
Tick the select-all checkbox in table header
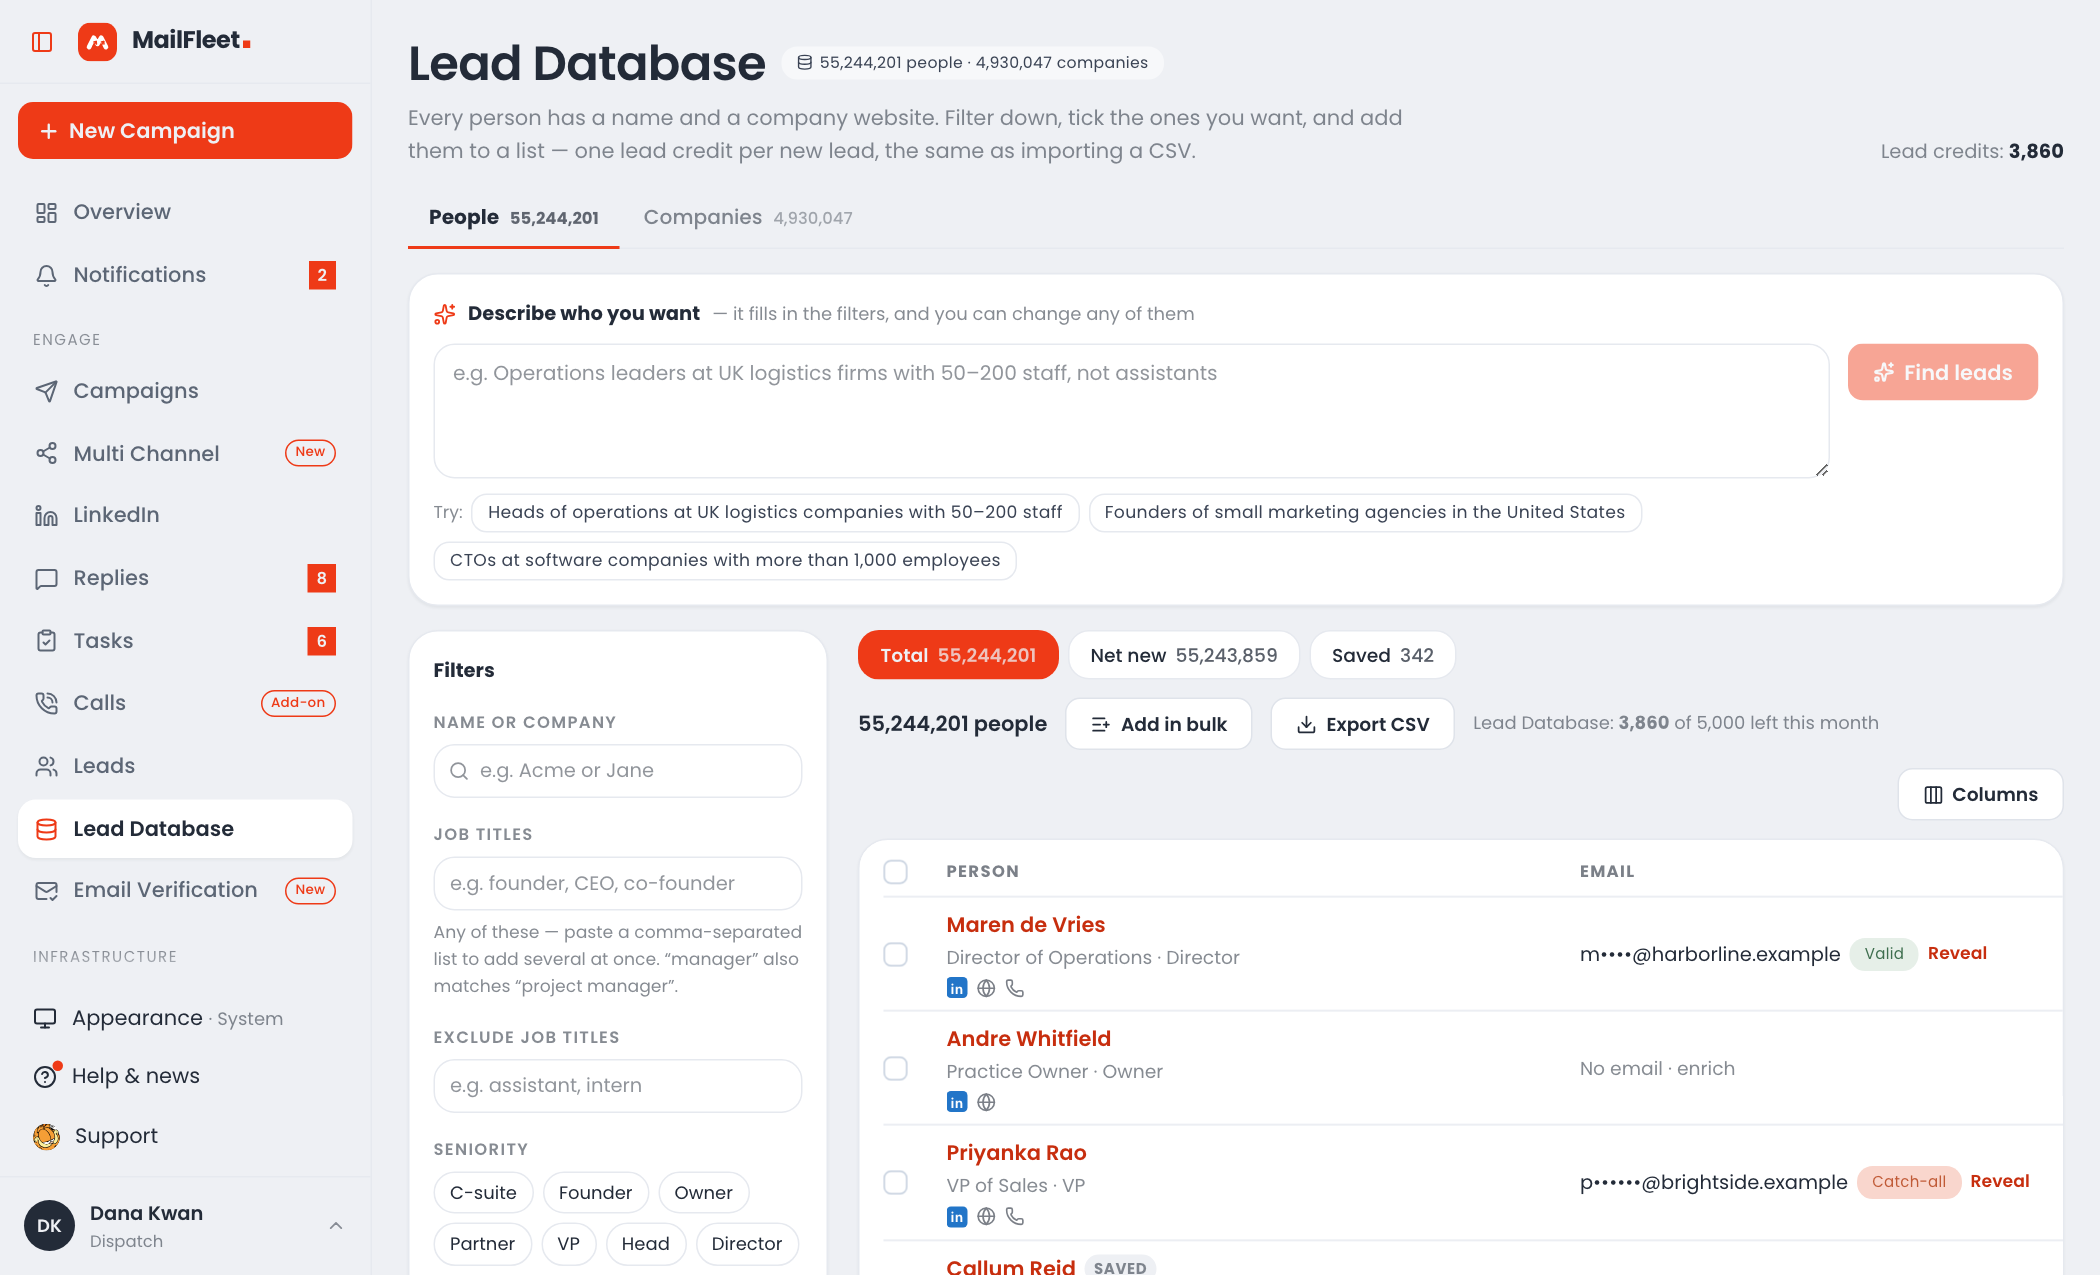pyautogui.click(x=896, y=872)
